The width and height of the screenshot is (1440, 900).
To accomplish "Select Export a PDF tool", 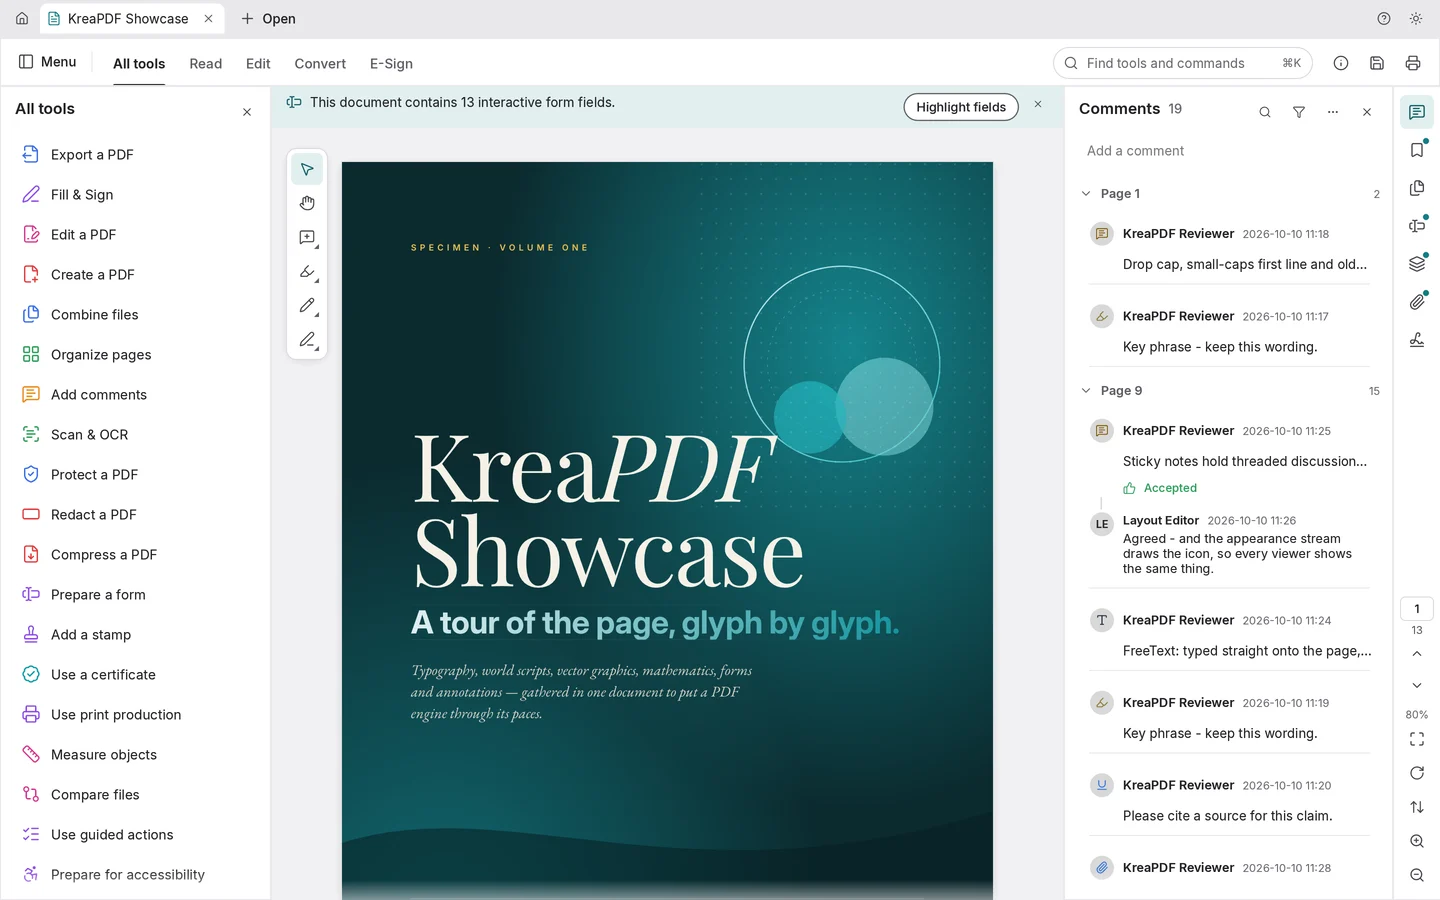I will [135, 154].
